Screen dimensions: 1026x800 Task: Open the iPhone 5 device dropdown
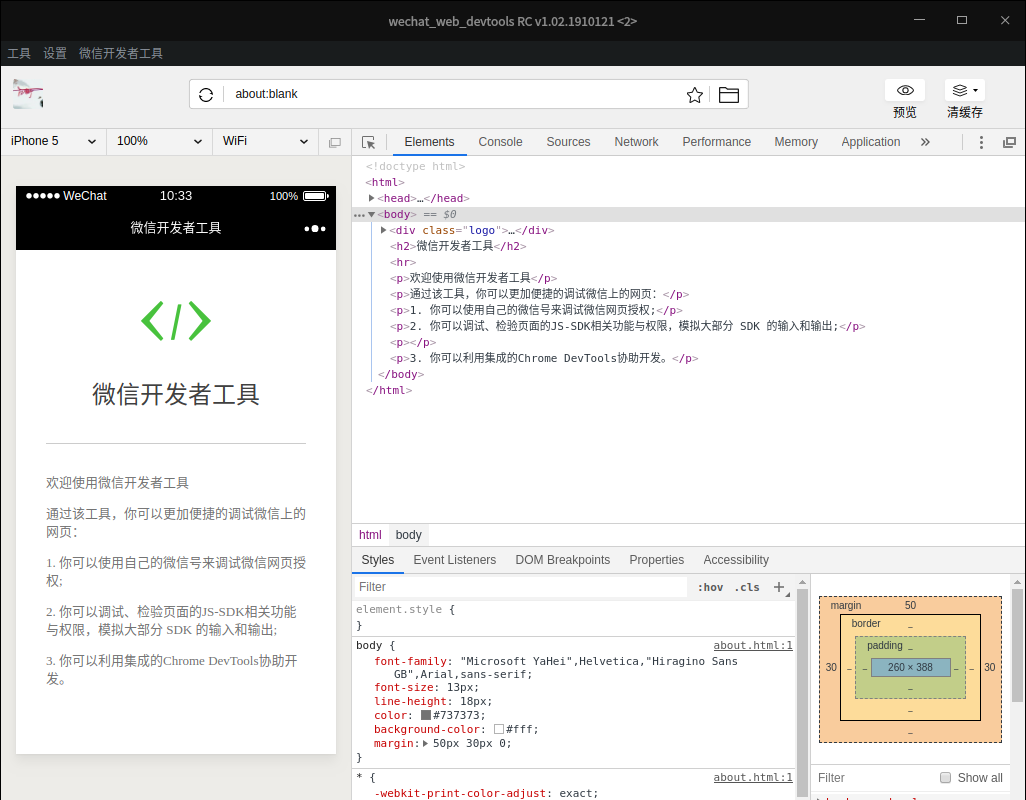[54, 141]
